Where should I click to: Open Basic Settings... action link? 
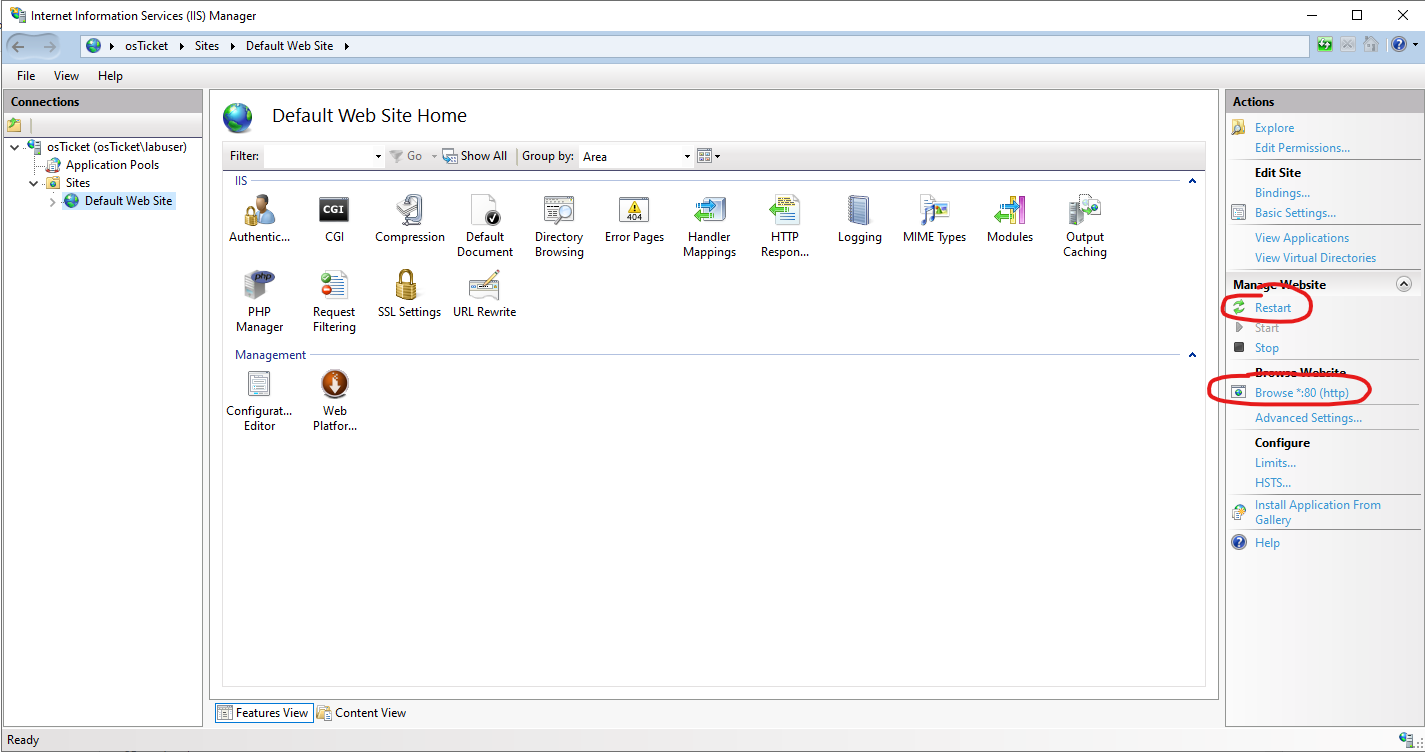(1295, 213)
